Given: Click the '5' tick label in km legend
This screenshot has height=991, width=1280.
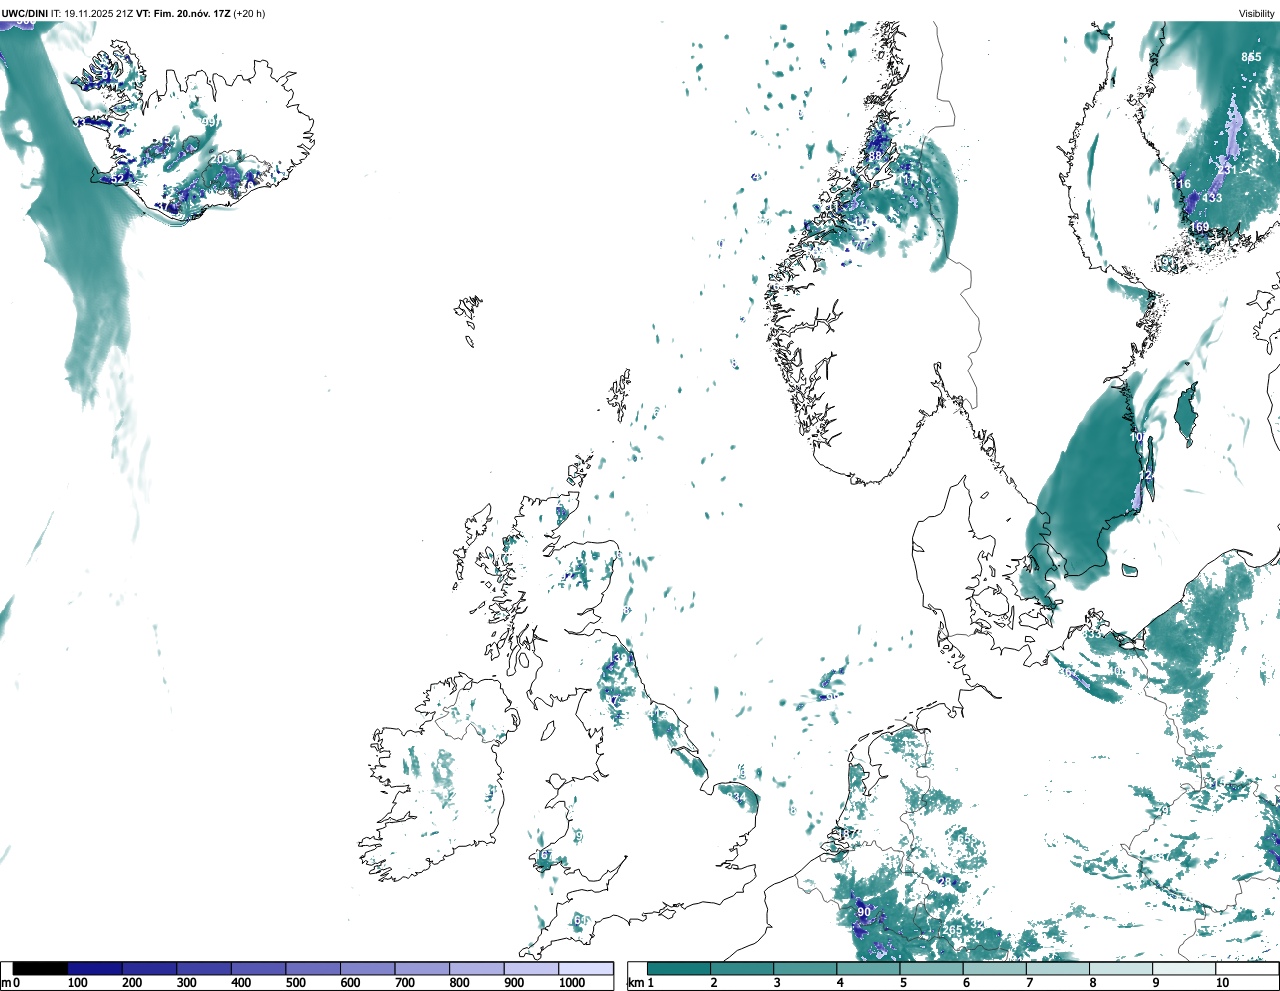Looking at the screenshot, I should 903,983.
